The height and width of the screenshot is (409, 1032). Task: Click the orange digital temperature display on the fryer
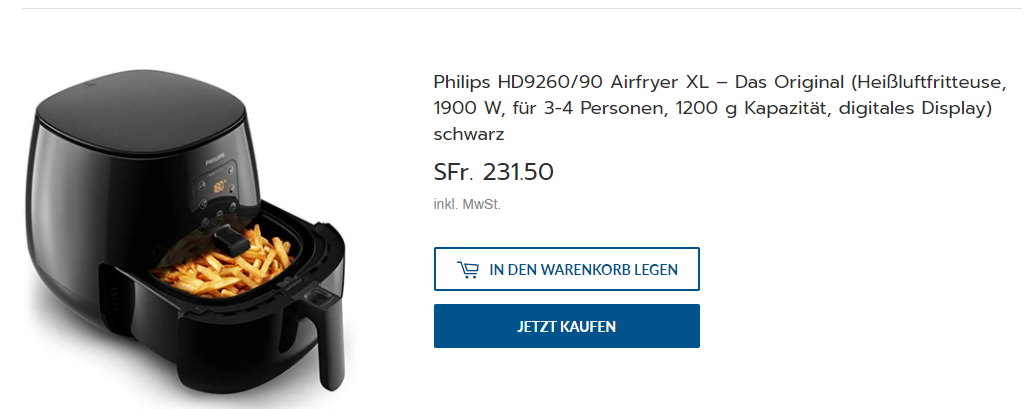coord(219,186)
